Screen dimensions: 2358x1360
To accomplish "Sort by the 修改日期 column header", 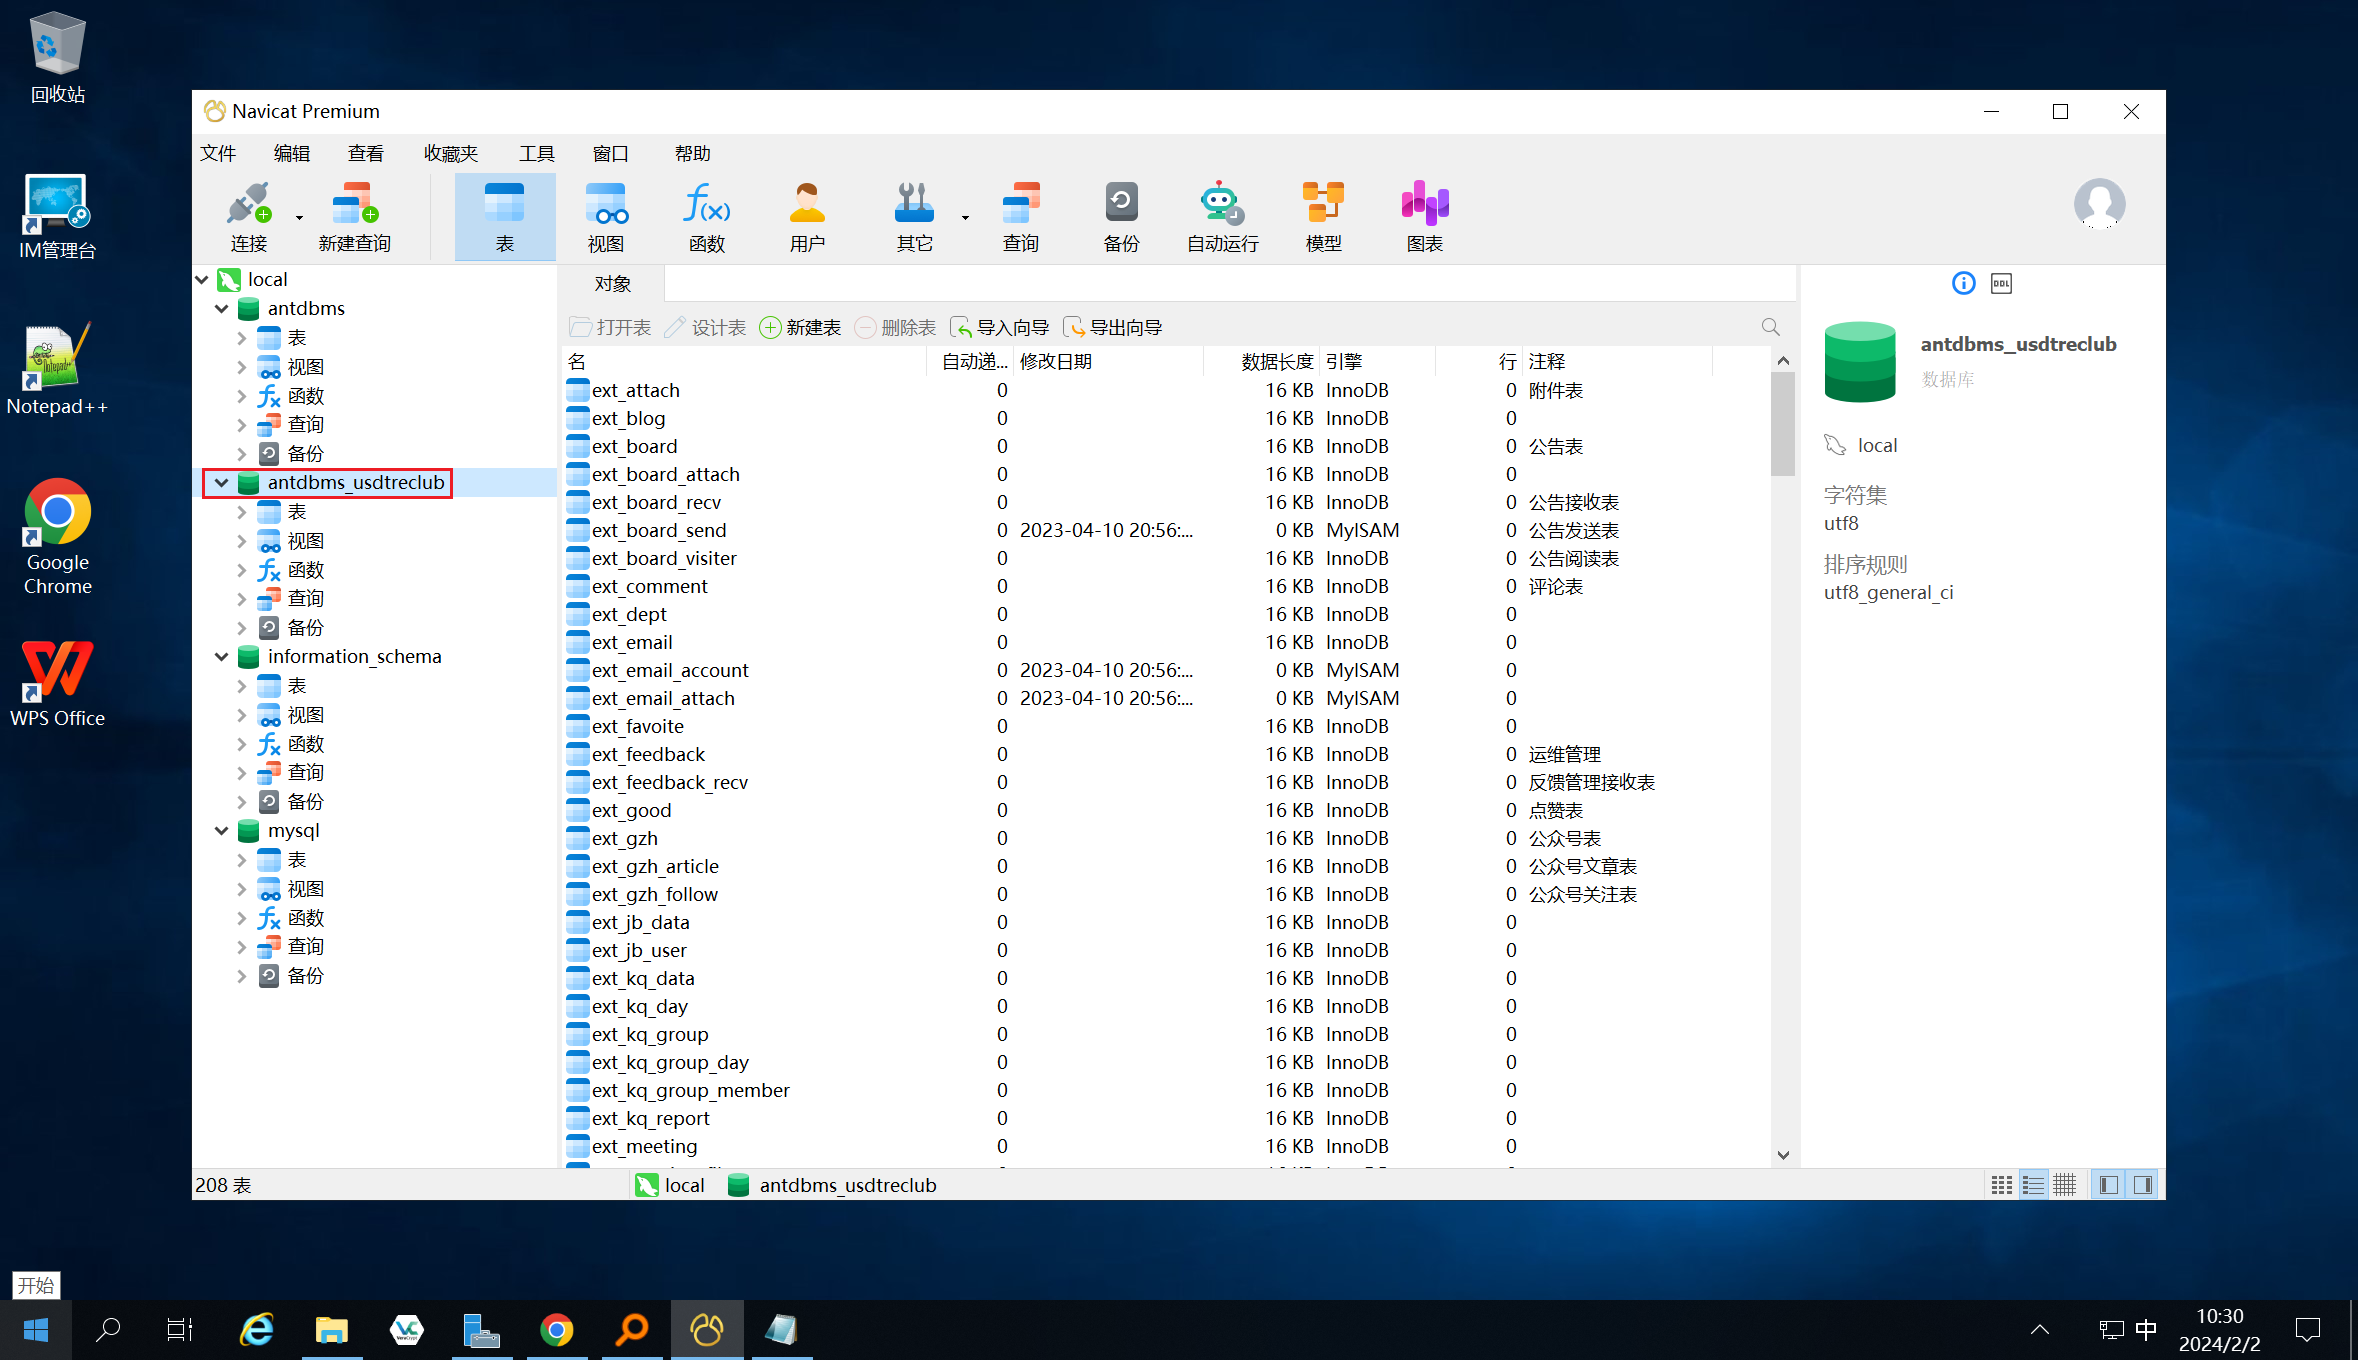I will [1109, 362].
